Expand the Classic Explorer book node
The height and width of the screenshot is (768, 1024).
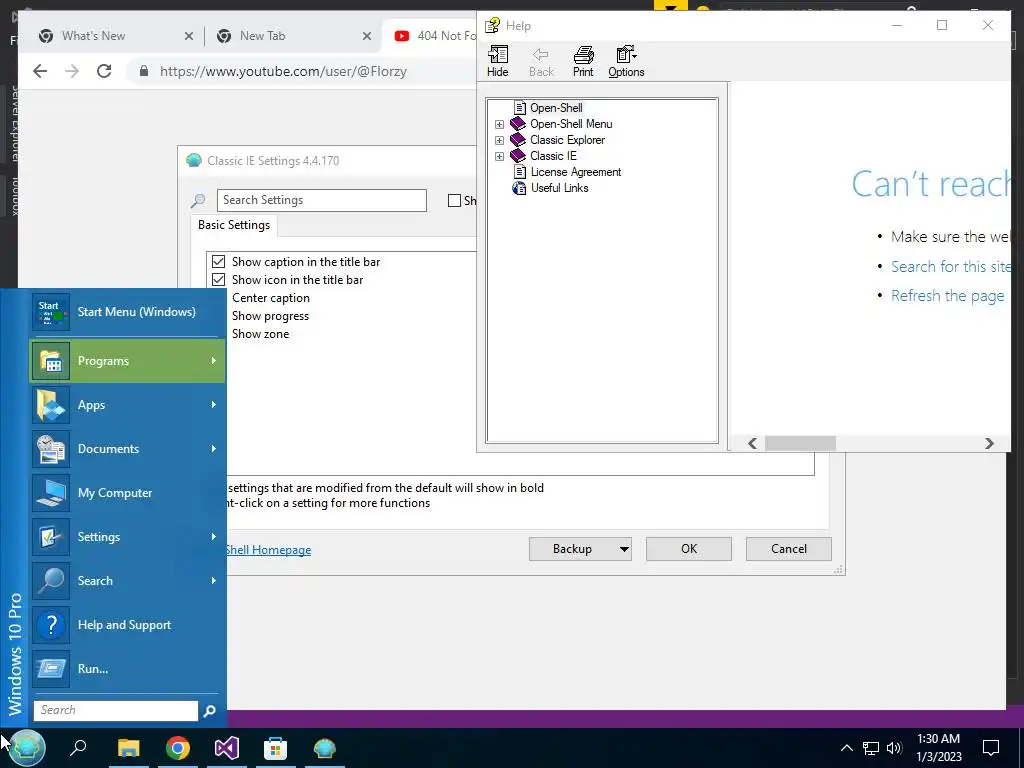point(500,140)
